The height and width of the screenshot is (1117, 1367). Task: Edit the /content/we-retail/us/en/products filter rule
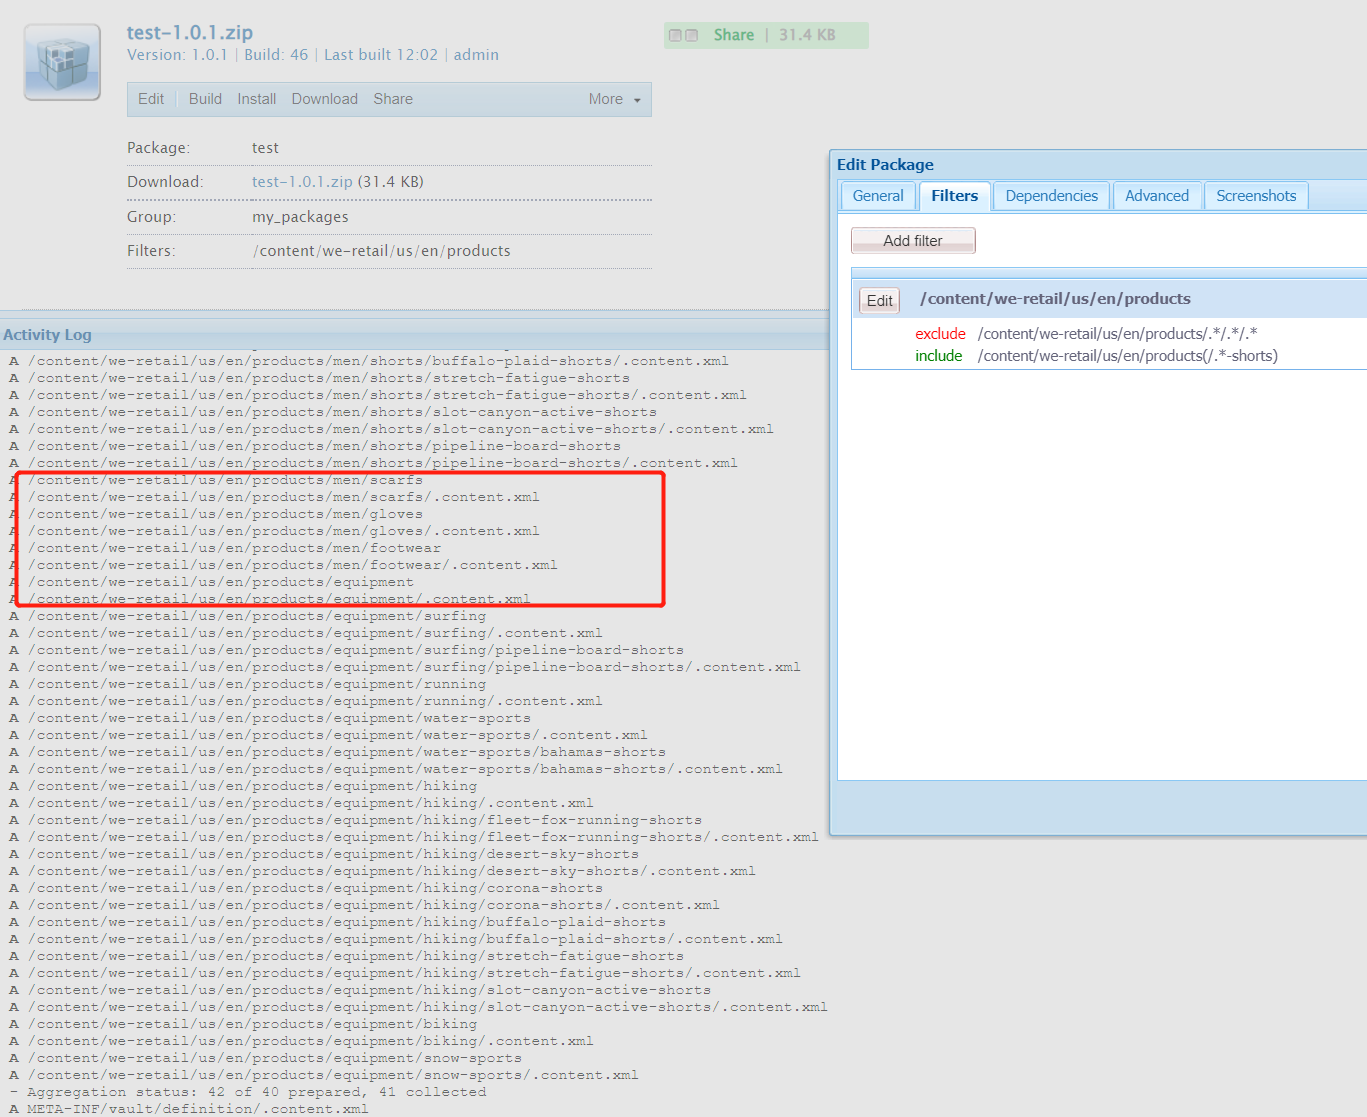click(878, 299)
